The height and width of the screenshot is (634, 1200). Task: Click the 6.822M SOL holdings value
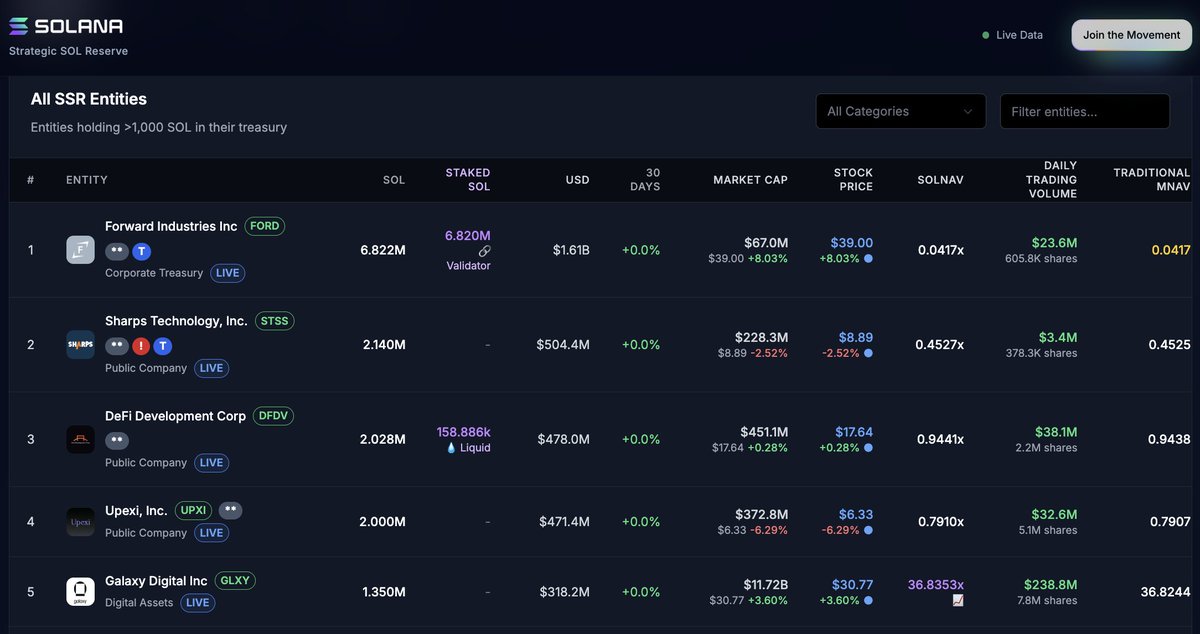[x=383, y=250]
